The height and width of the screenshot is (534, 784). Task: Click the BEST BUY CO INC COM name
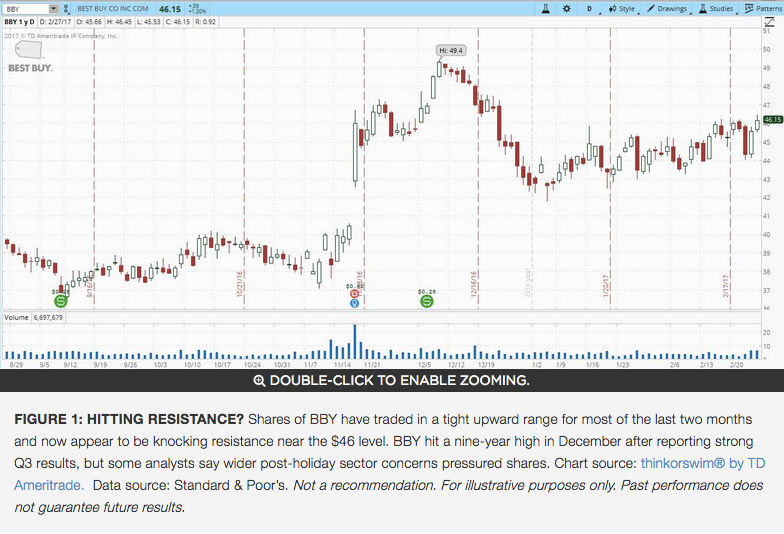coord(112,9)
